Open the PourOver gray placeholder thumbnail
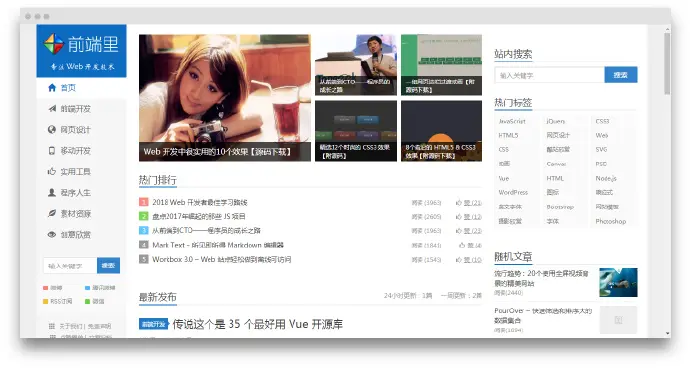690x371 pixels. [618, 320]
